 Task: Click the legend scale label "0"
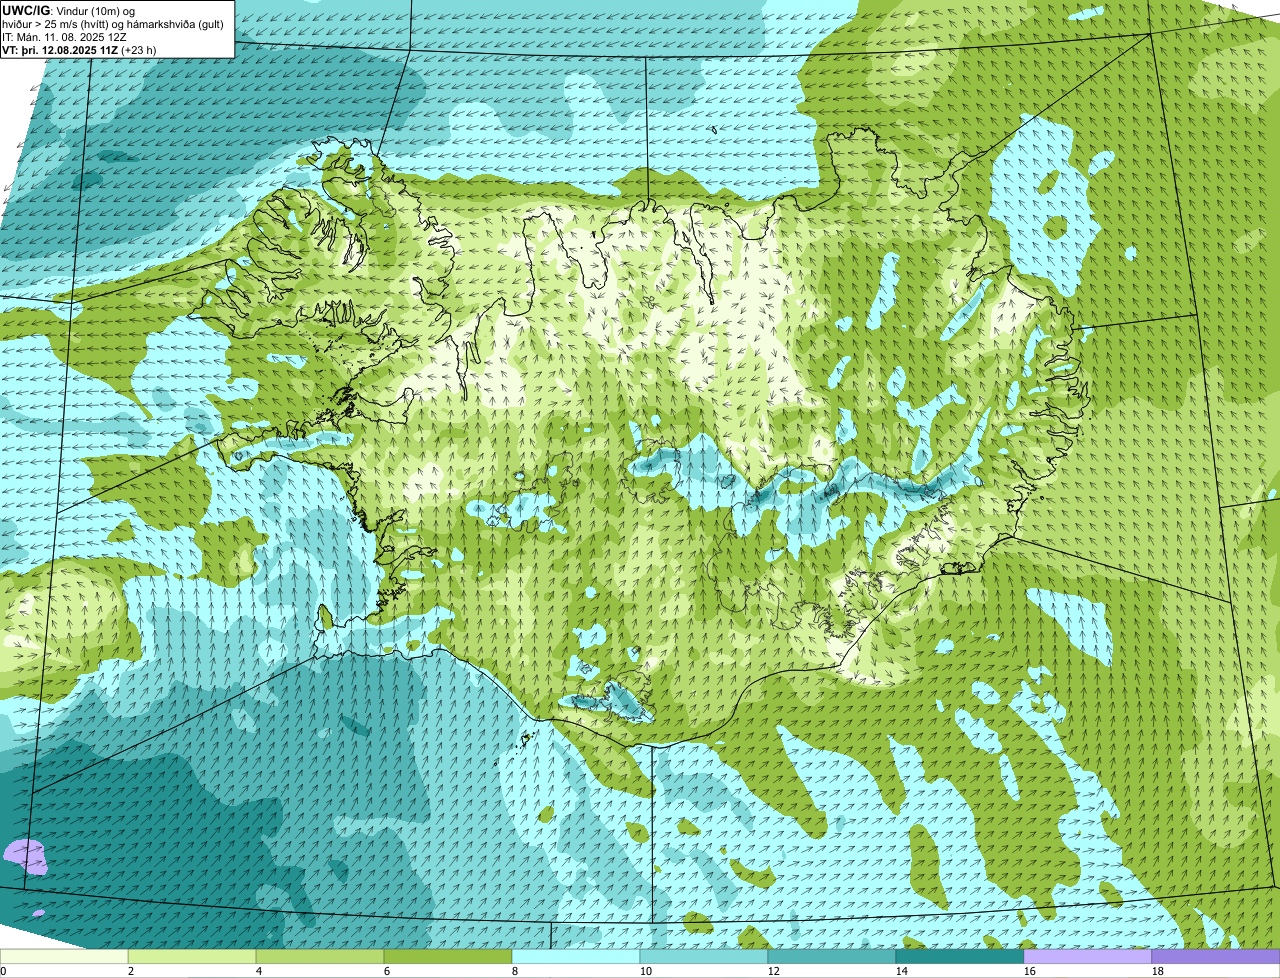pos(3,971)
